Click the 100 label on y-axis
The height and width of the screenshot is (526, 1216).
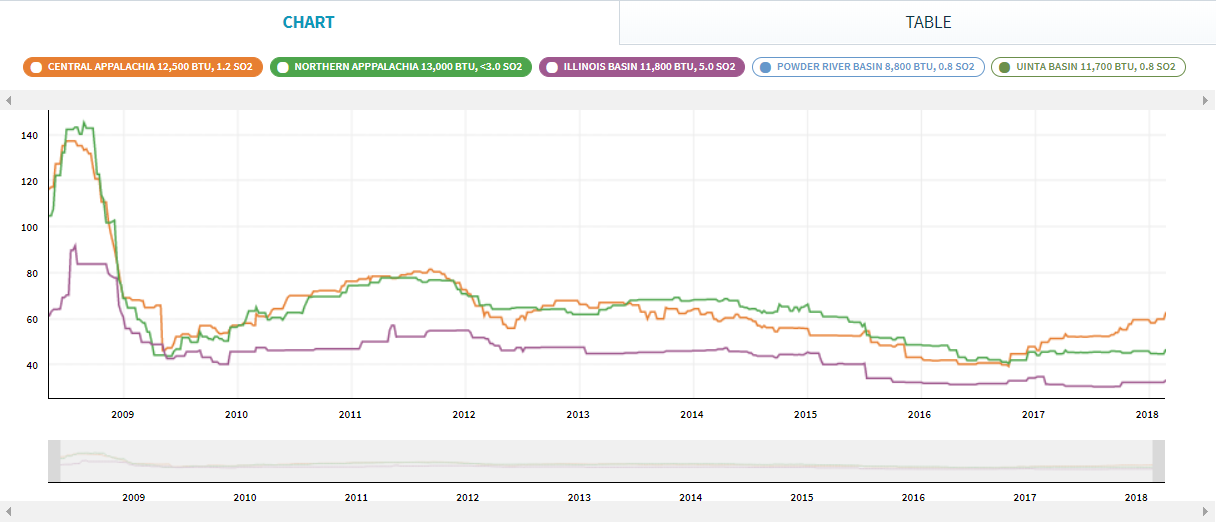point(29,227)
